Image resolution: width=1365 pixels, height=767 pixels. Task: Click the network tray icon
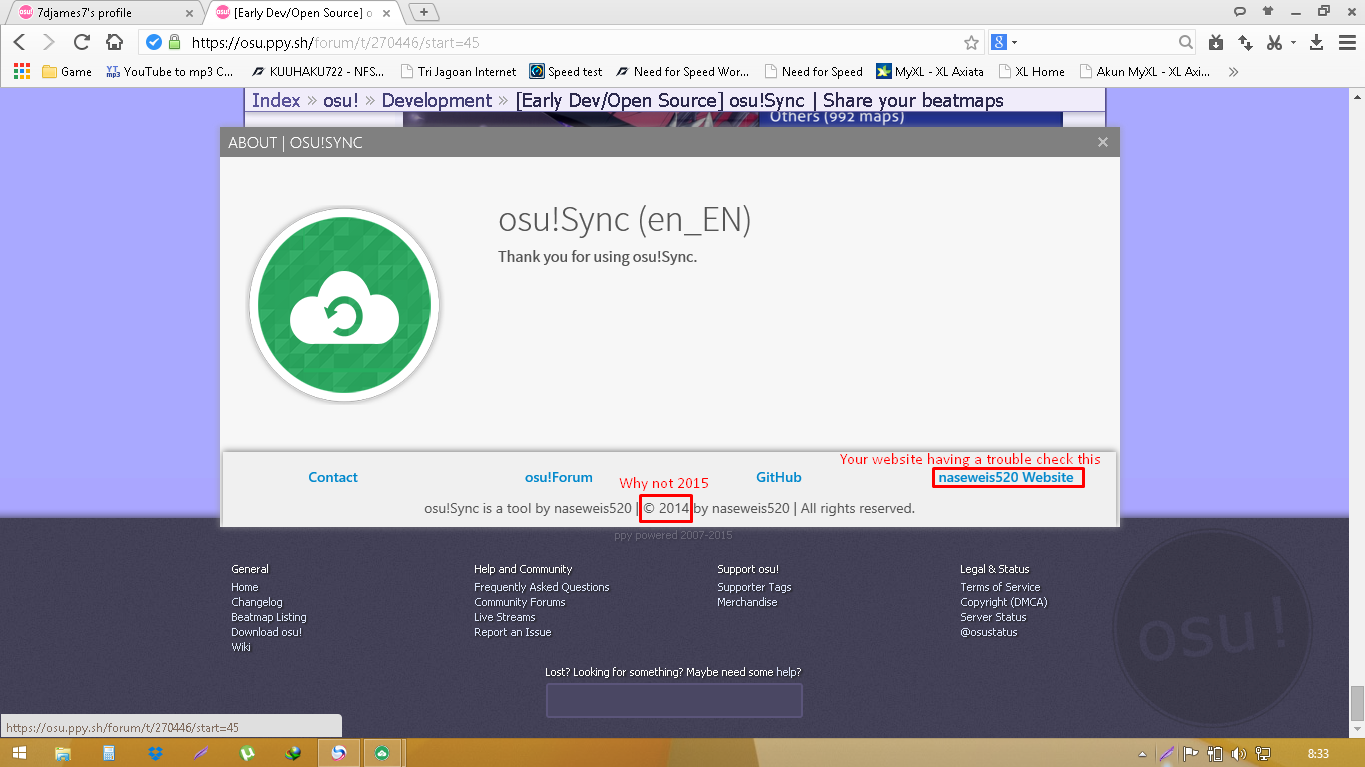click(1263, 754)
